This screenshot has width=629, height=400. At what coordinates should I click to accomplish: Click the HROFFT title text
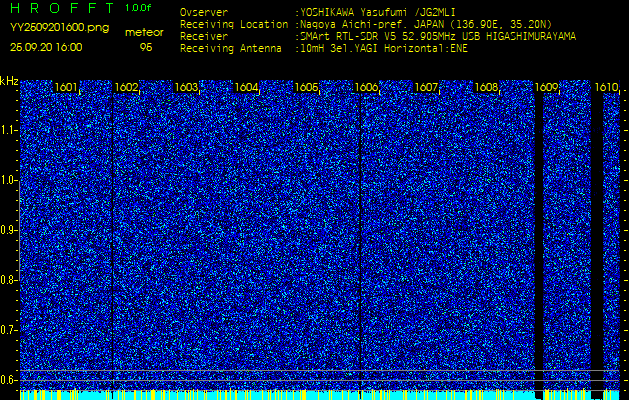point(62,8)
